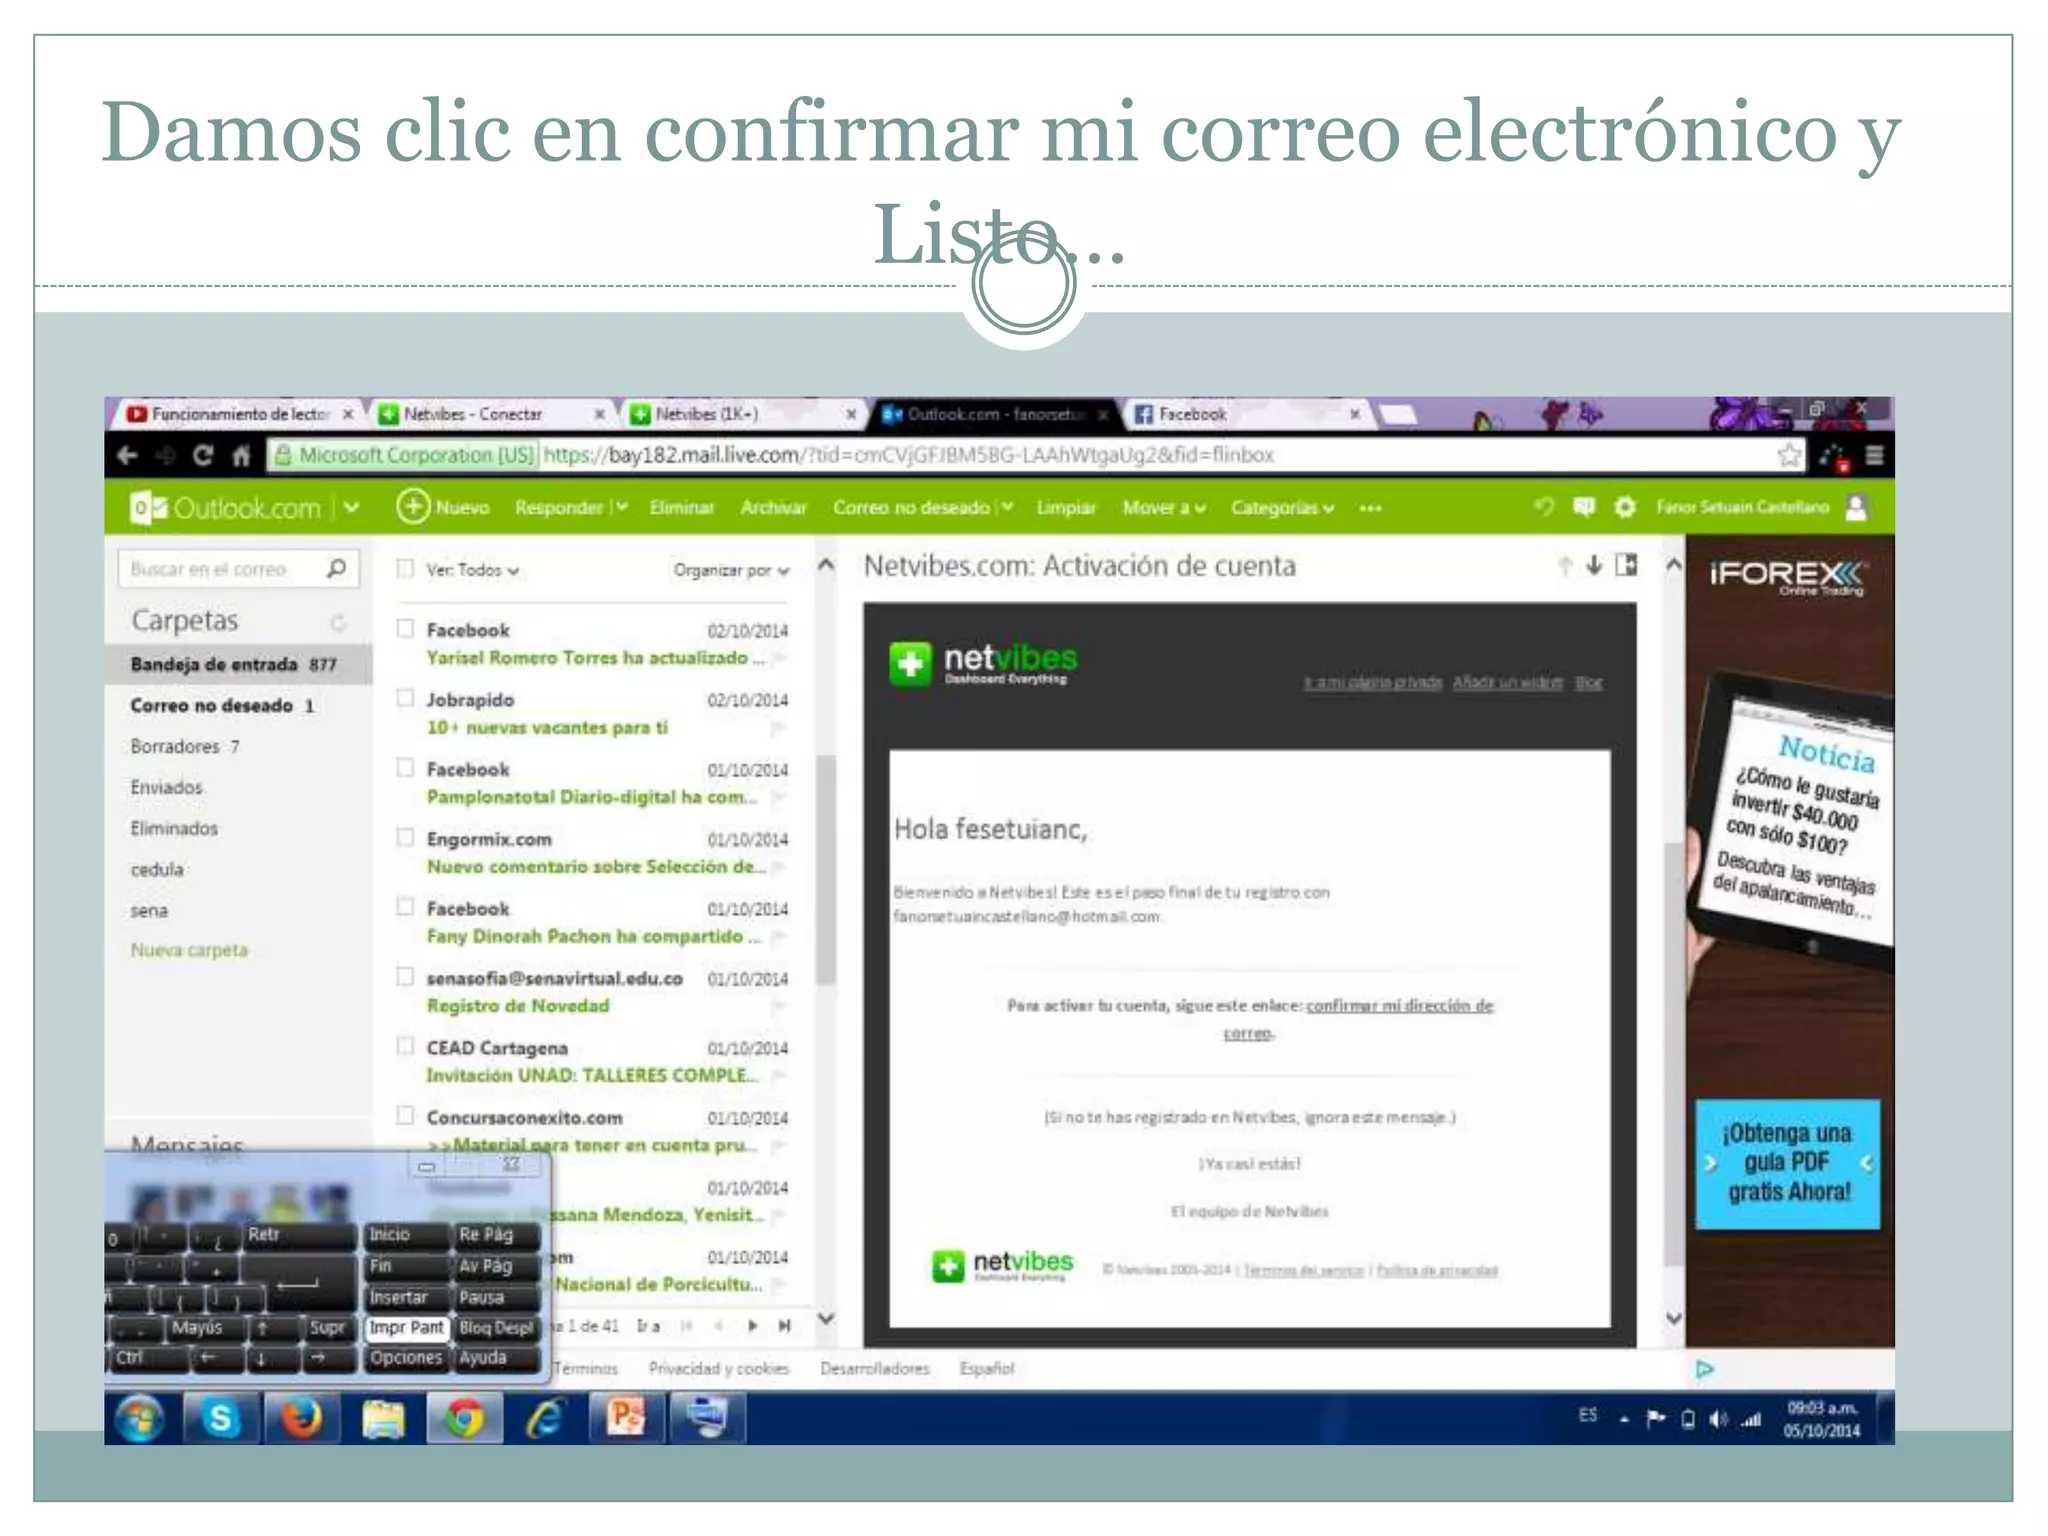This screenshot has width=2048, height=1536.
Task: Open File Explorer in the taskbar
Action: [383, 1418]
